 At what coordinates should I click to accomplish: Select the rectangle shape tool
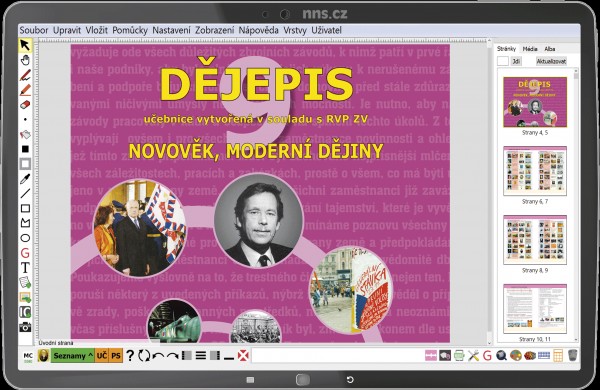(25, 208)
